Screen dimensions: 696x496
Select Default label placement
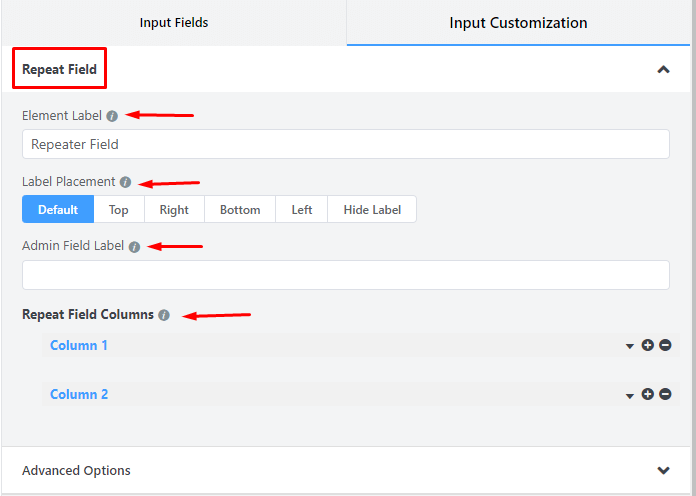click(x=58, y=209)
